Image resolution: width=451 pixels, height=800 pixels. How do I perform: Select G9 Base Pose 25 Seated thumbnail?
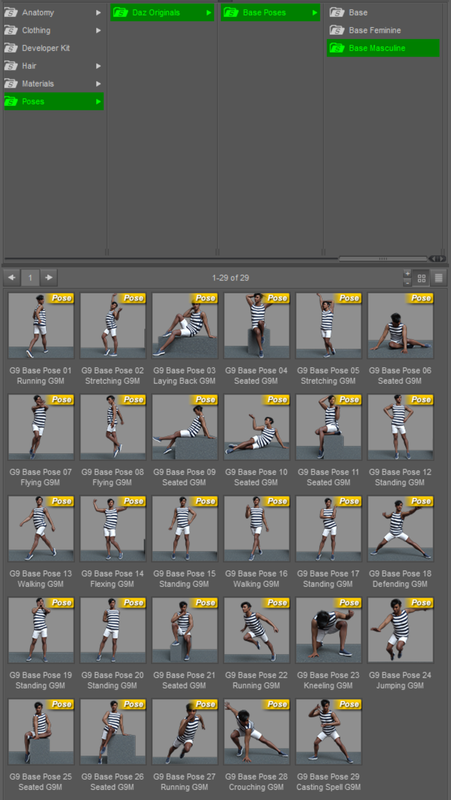[x=41, y=732]
